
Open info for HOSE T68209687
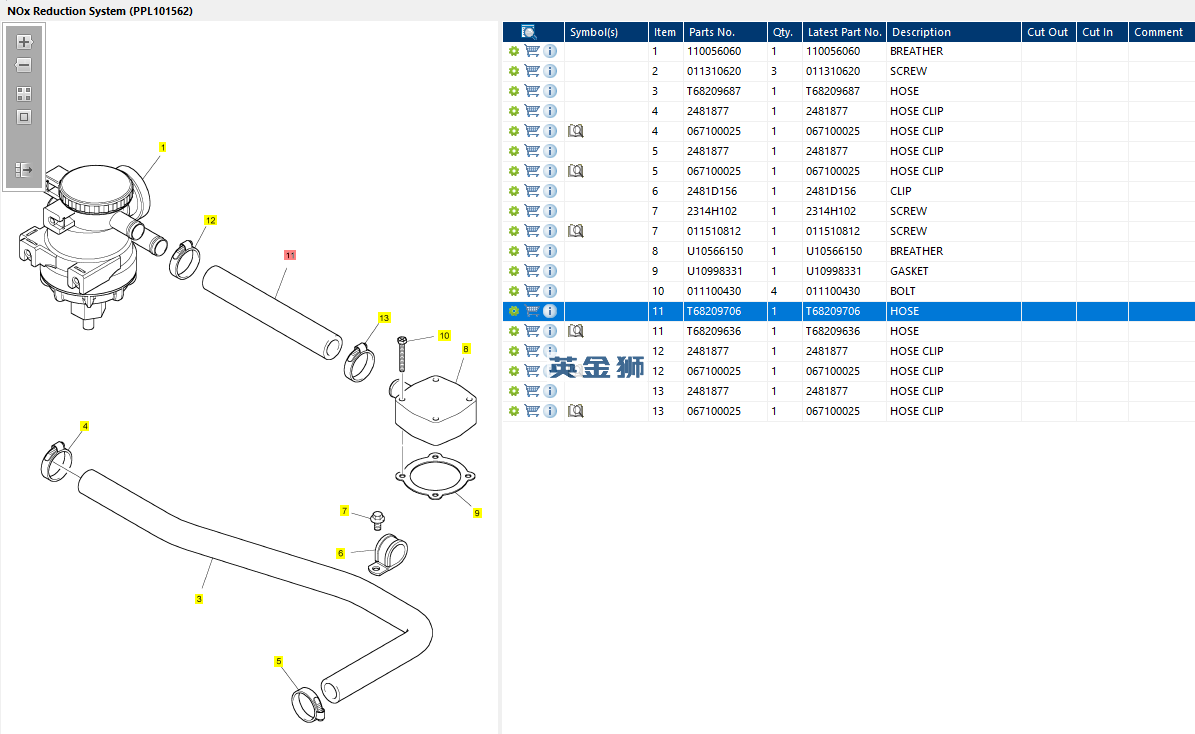pyautogui.click(x=550, y=91)
